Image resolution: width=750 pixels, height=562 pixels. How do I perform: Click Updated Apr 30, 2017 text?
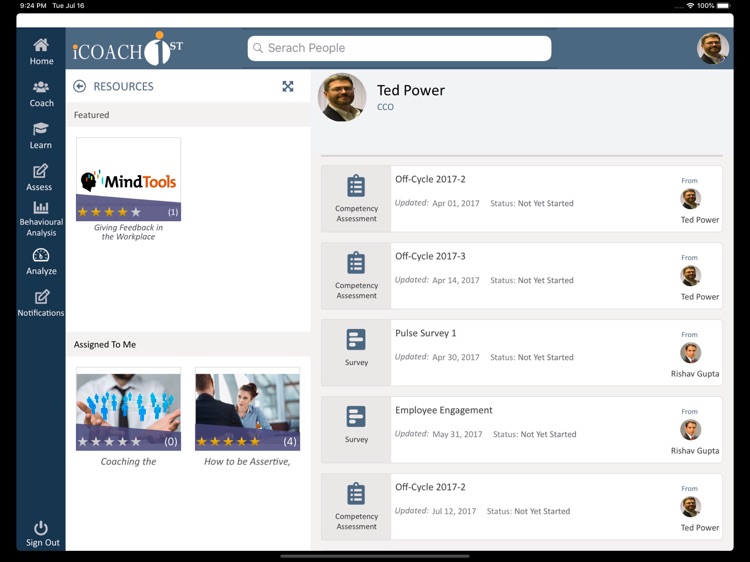tap(437, 357)
